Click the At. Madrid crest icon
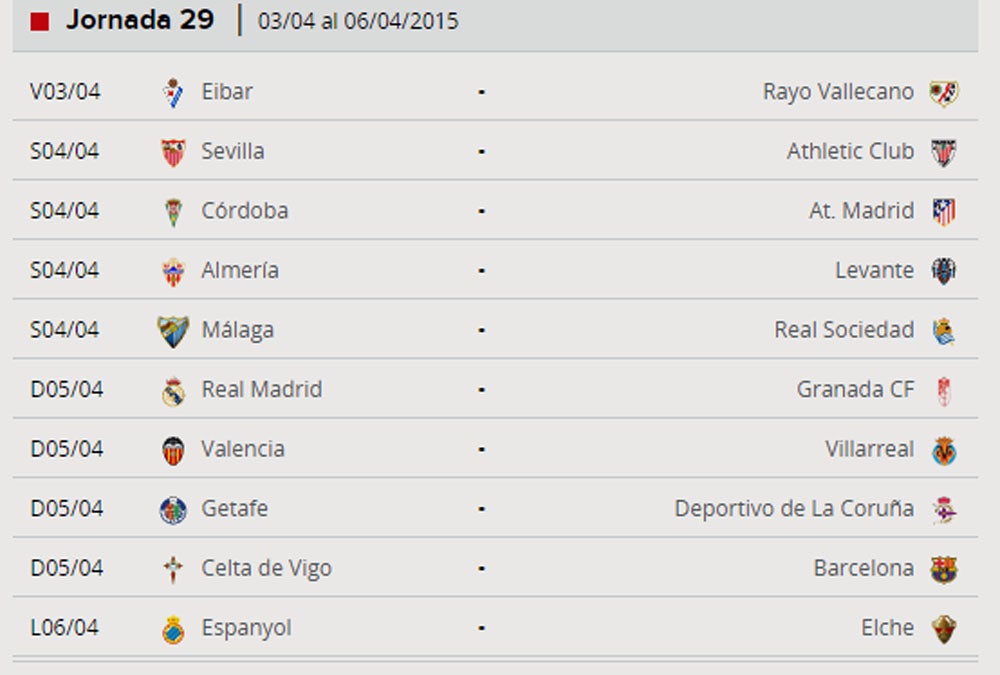Screen dimensions: 1000x675 (943, 211)
